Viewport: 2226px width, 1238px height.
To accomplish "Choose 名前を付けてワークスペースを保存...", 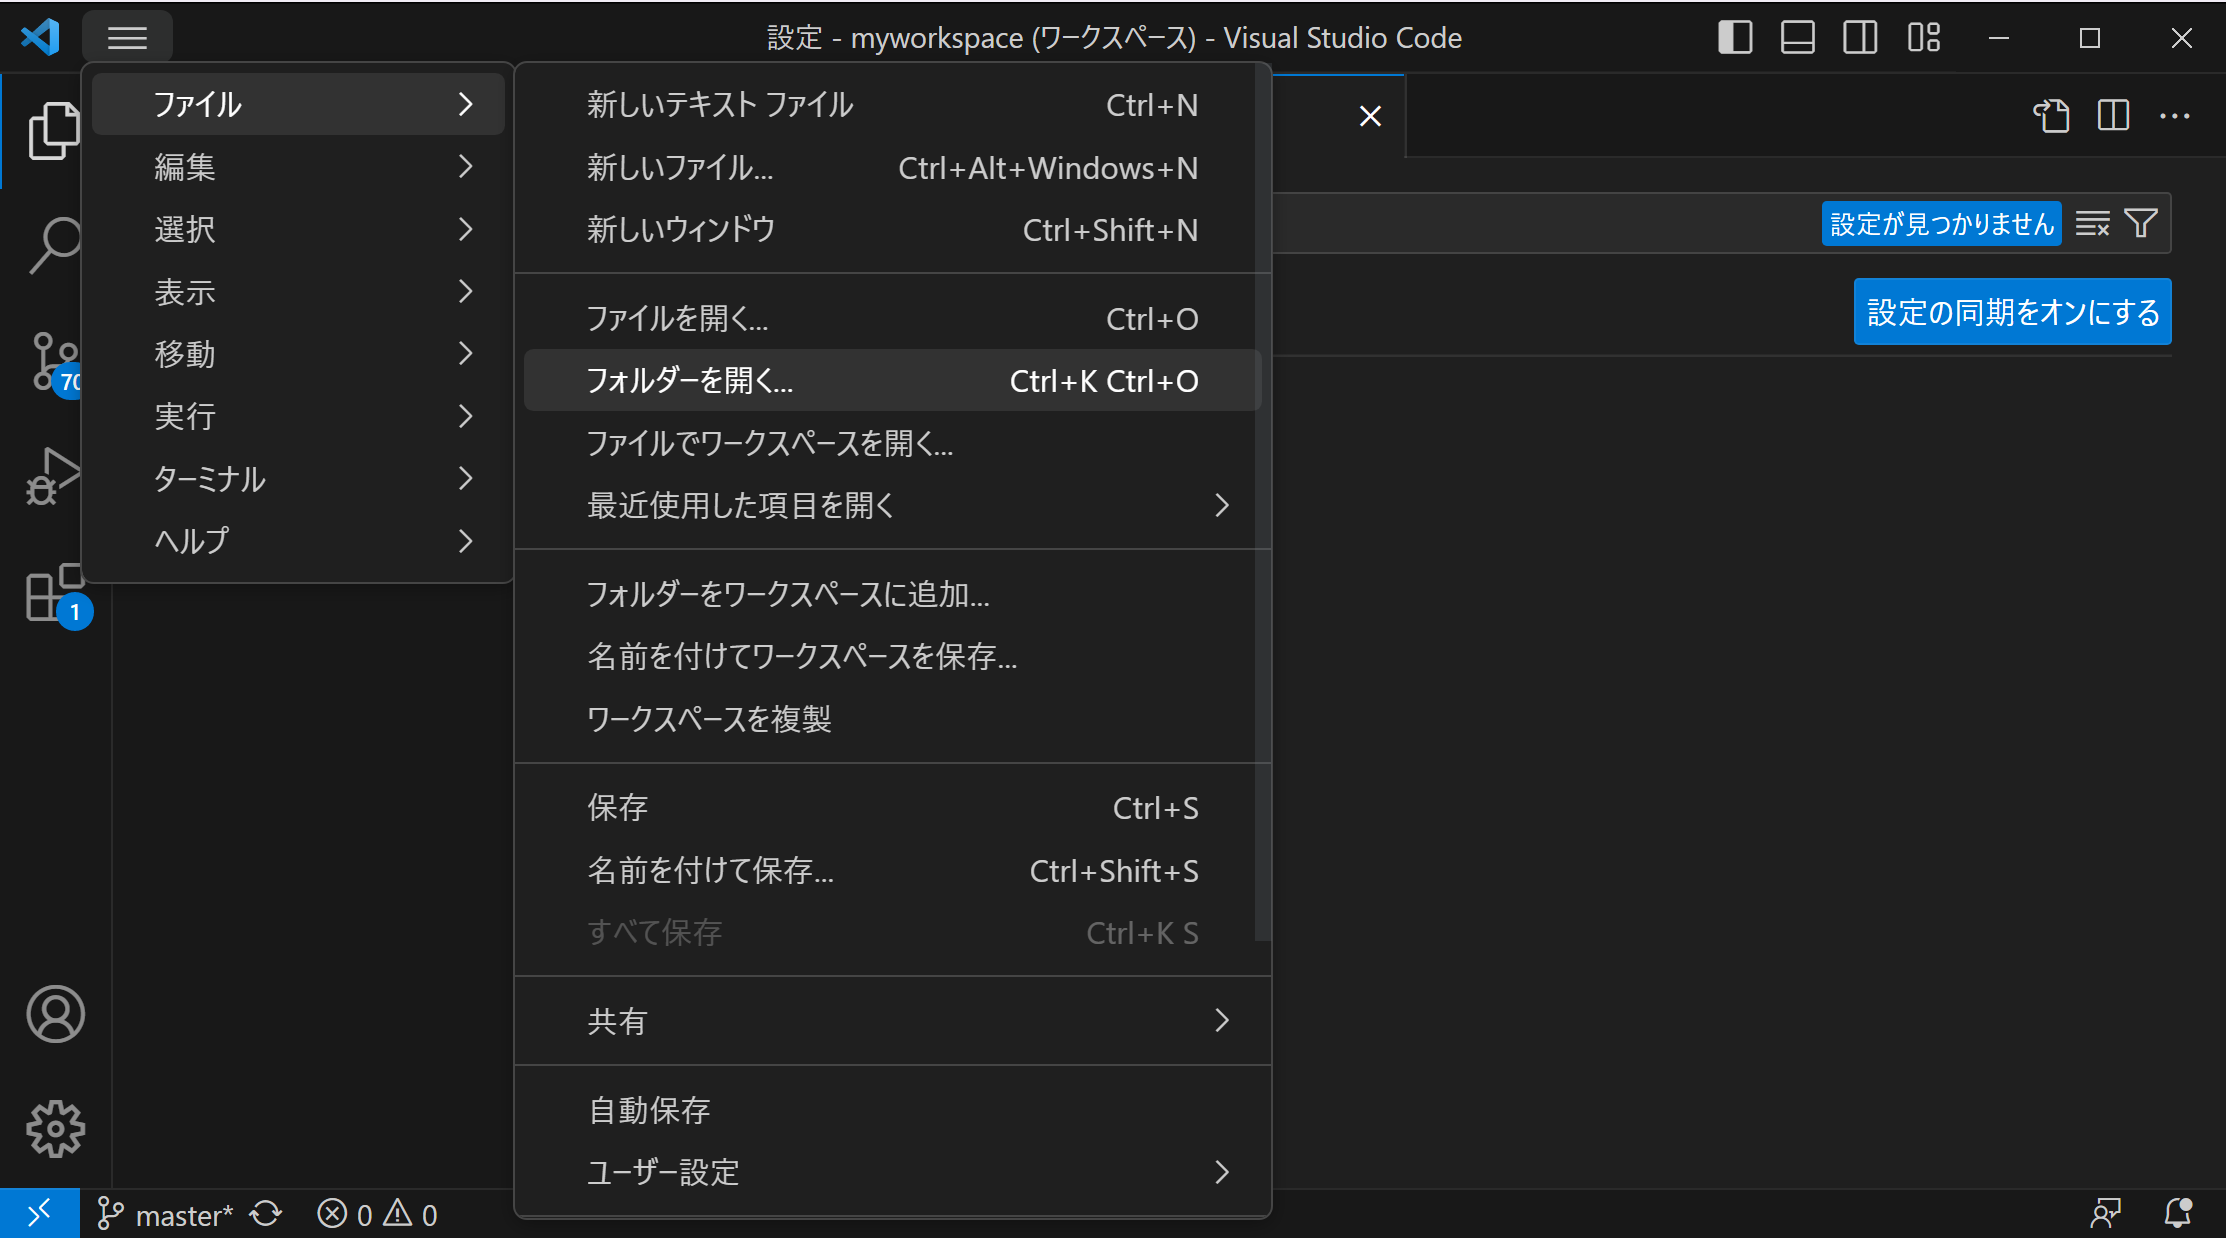I will [x=892, y=656].
